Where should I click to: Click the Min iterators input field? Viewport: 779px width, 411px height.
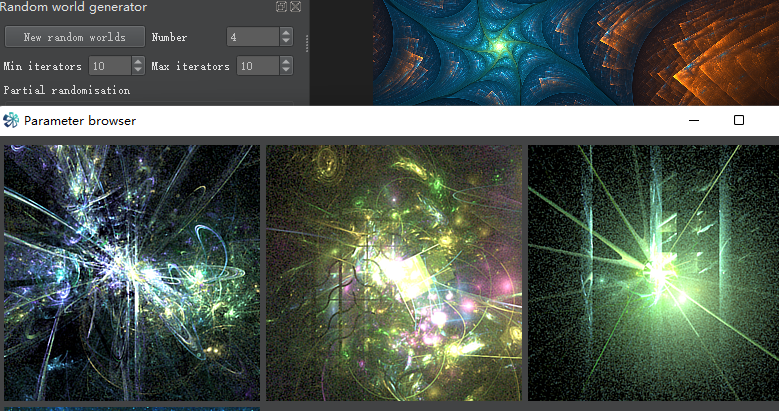coord(109,66)
